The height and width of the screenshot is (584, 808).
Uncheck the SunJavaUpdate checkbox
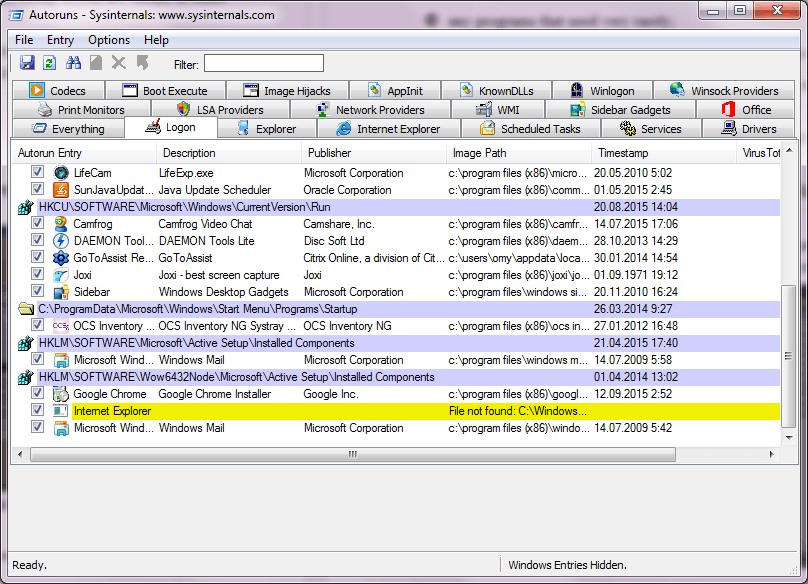37,189
